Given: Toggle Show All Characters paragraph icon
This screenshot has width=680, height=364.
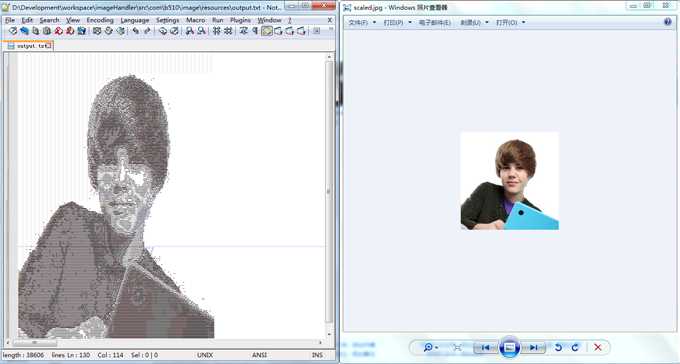Looking at the screenshot, I should tap(255, 31).
